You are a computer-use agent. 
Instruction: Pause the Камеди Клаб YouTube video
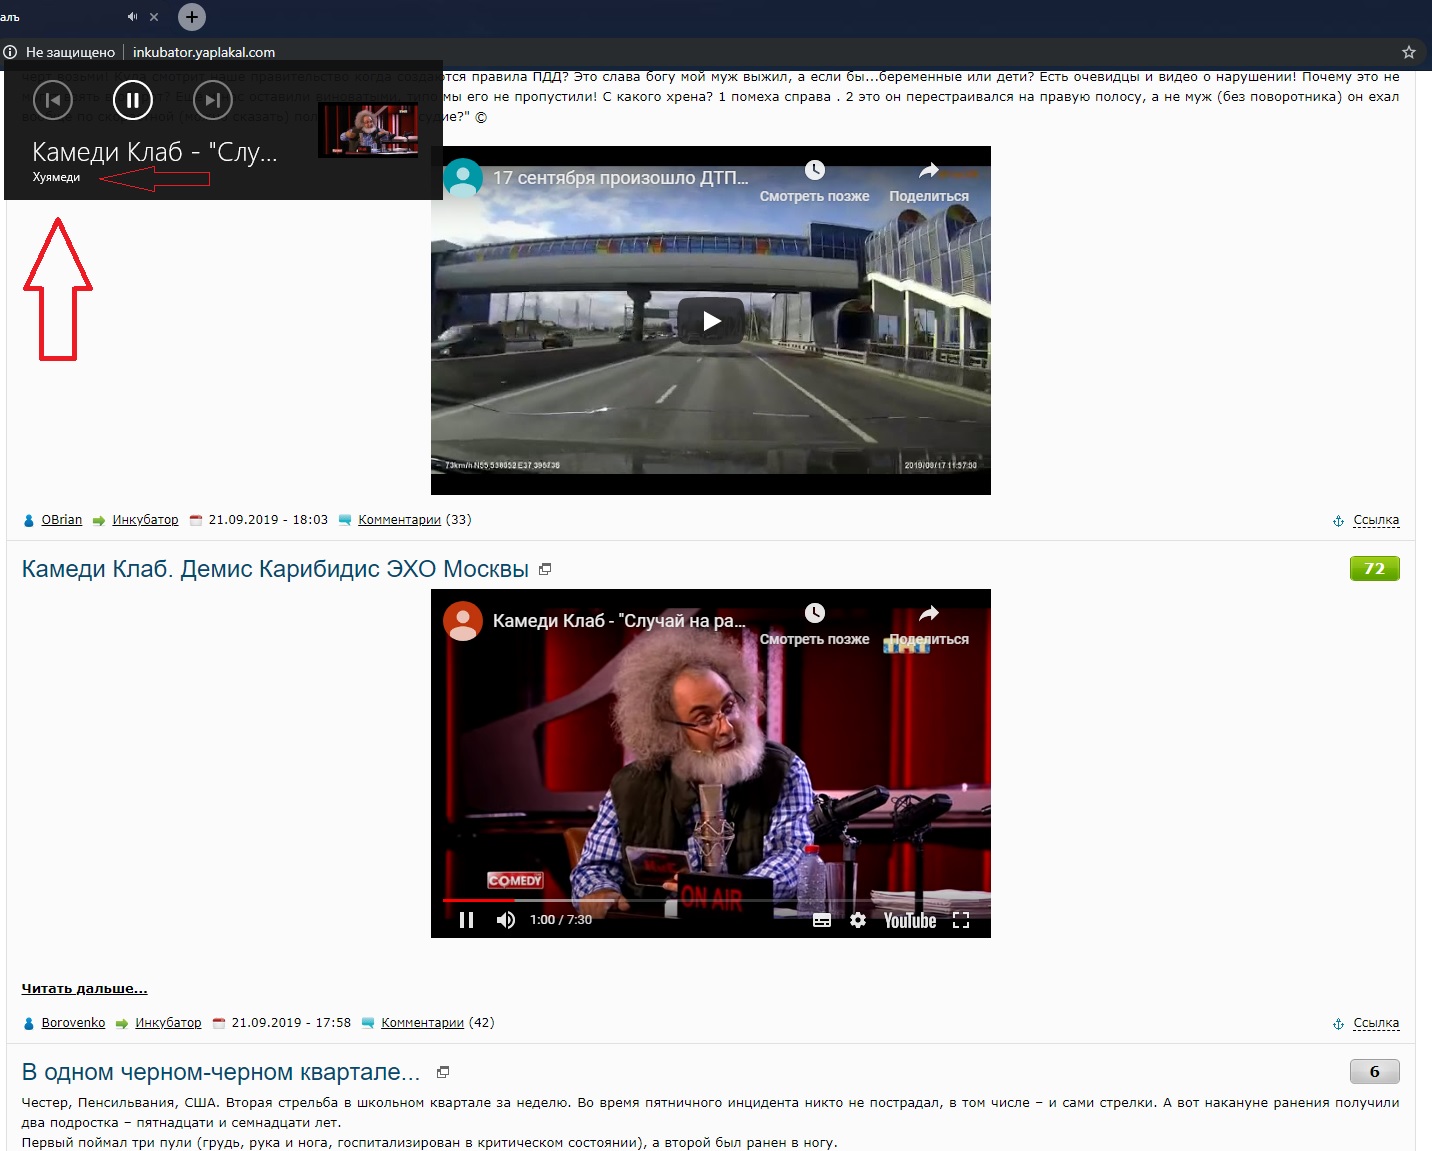(x=466, y=920)
